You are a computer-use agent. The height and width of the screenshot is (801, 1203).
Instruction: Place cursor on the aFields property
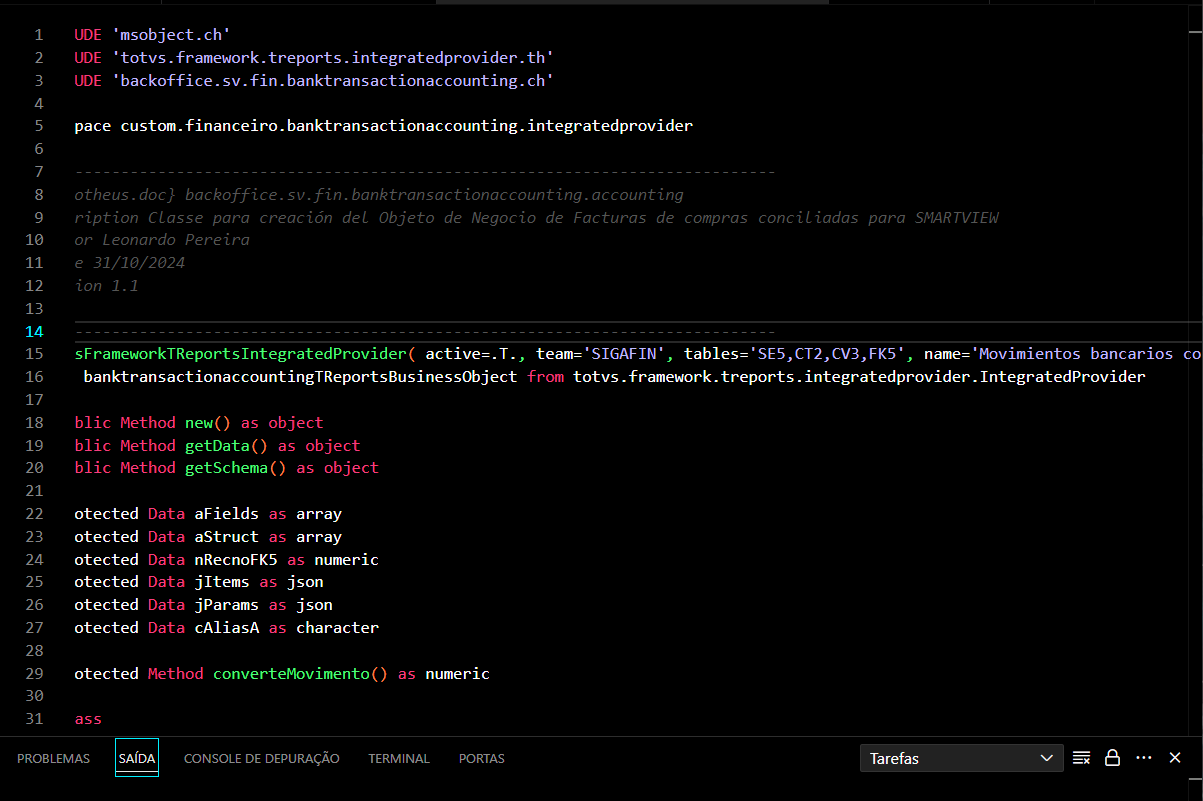point(226,514)
